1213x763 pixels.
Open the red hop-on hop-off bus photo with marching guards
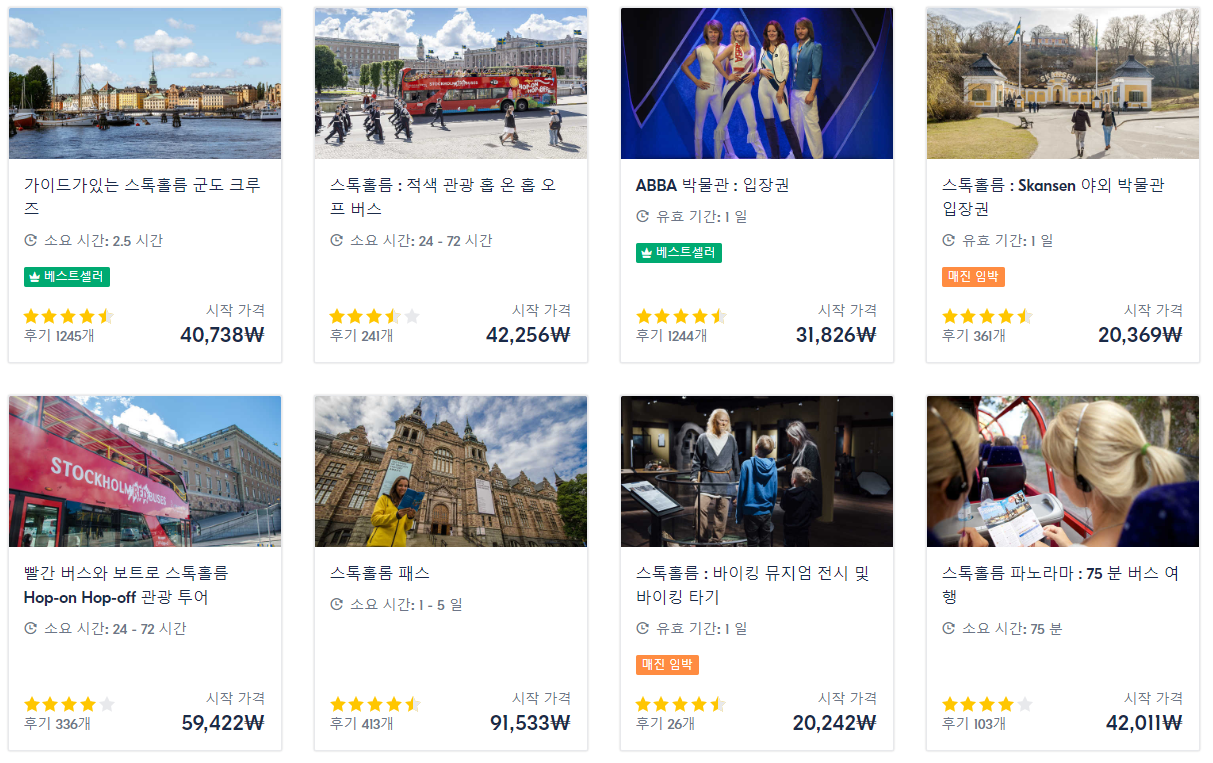451,83
